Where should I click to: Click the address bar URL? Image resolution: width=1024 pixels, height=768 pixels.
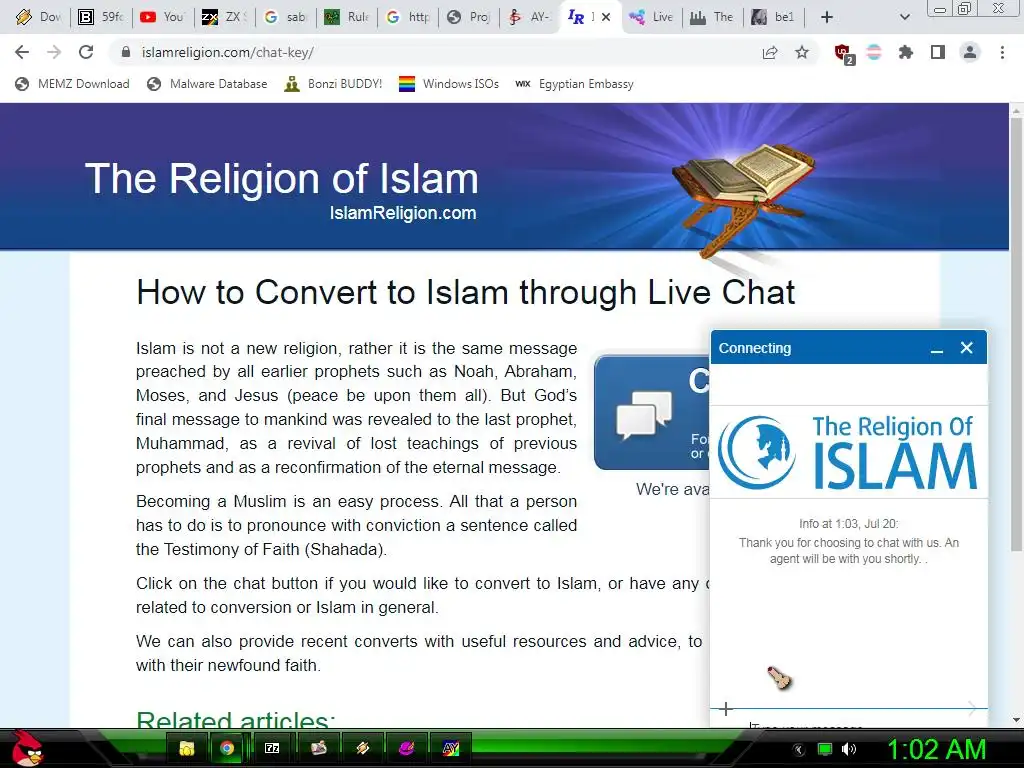227,52
